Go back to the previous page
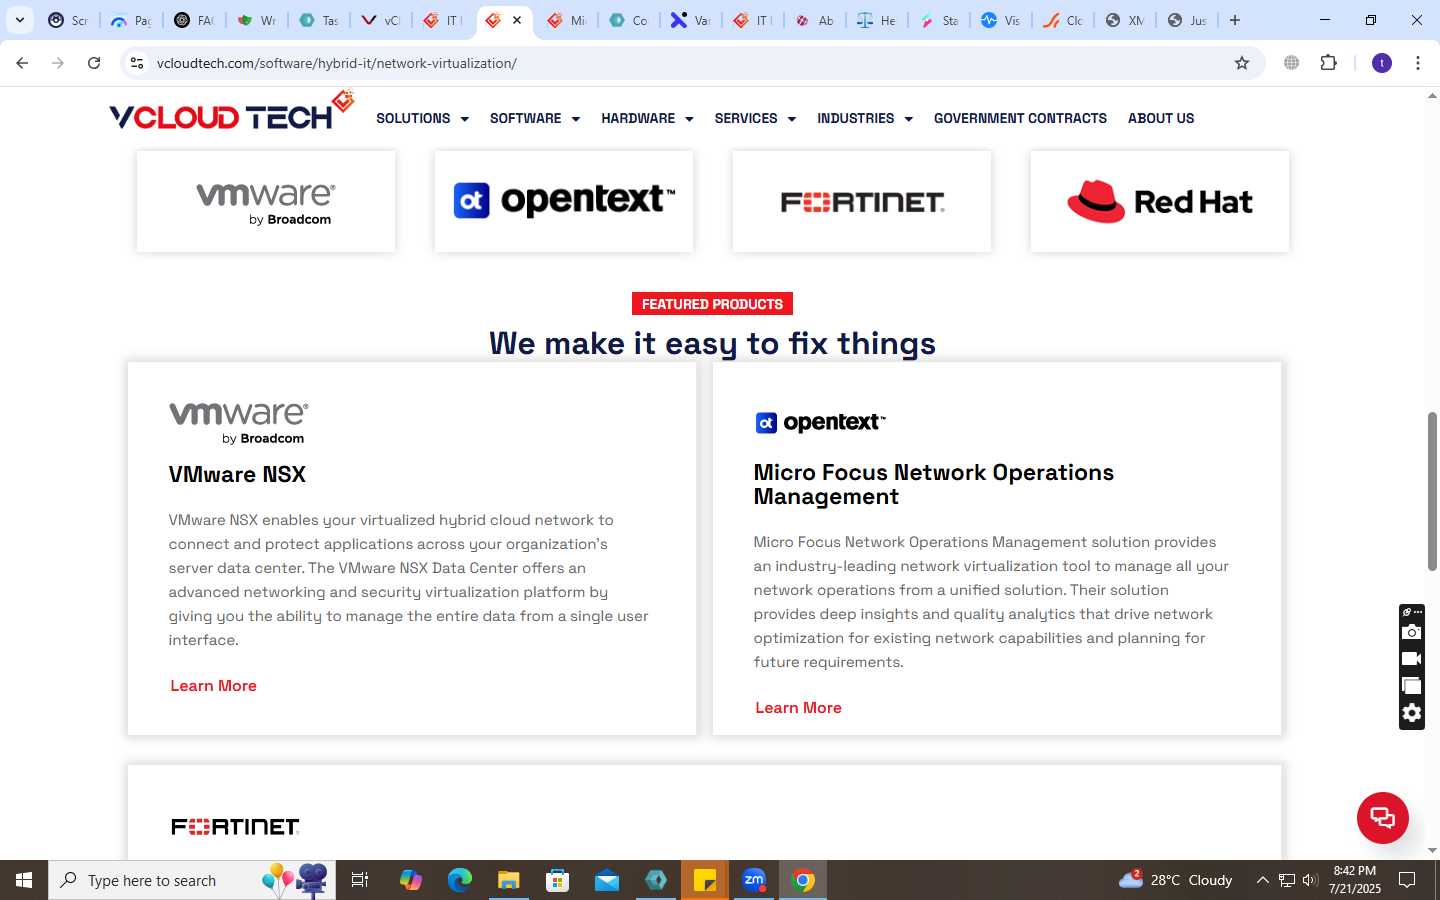 pos(22,63)
